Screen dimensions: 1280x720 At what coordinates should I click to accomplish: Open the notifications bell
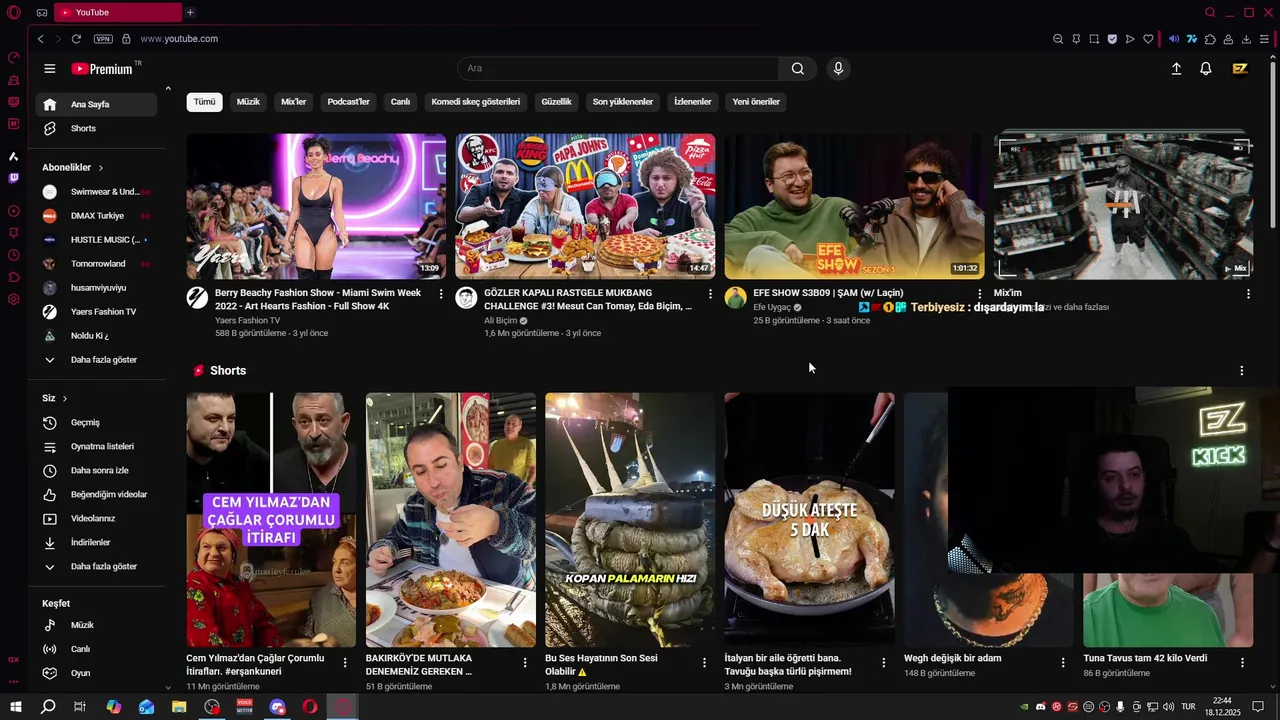click(1206, 69)
